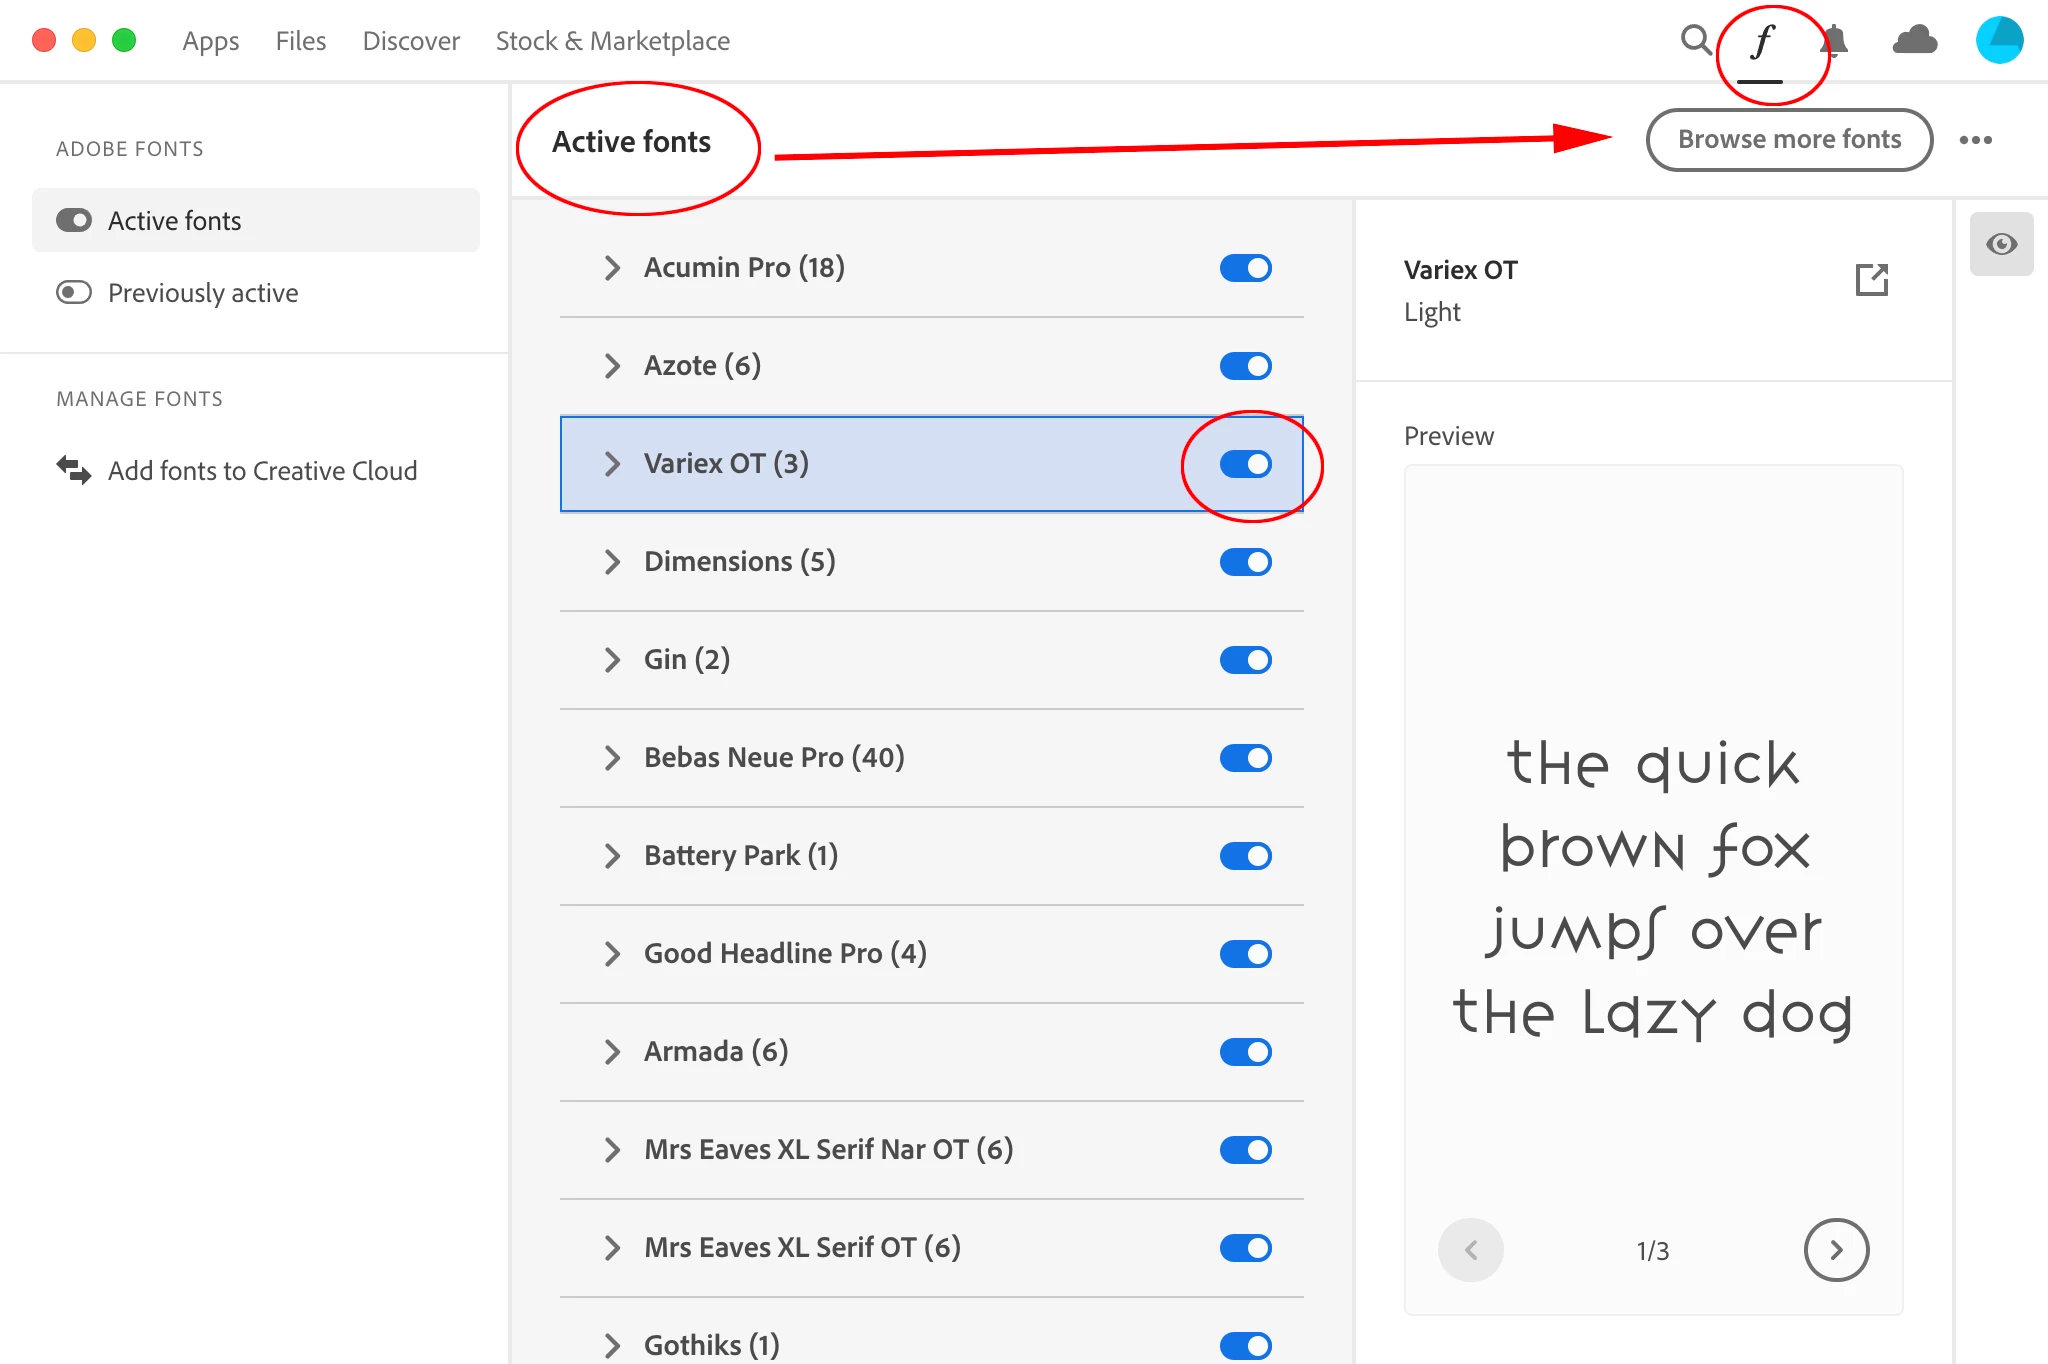
Task: Go to next font preview arrow
Action: [1836, 1250]
